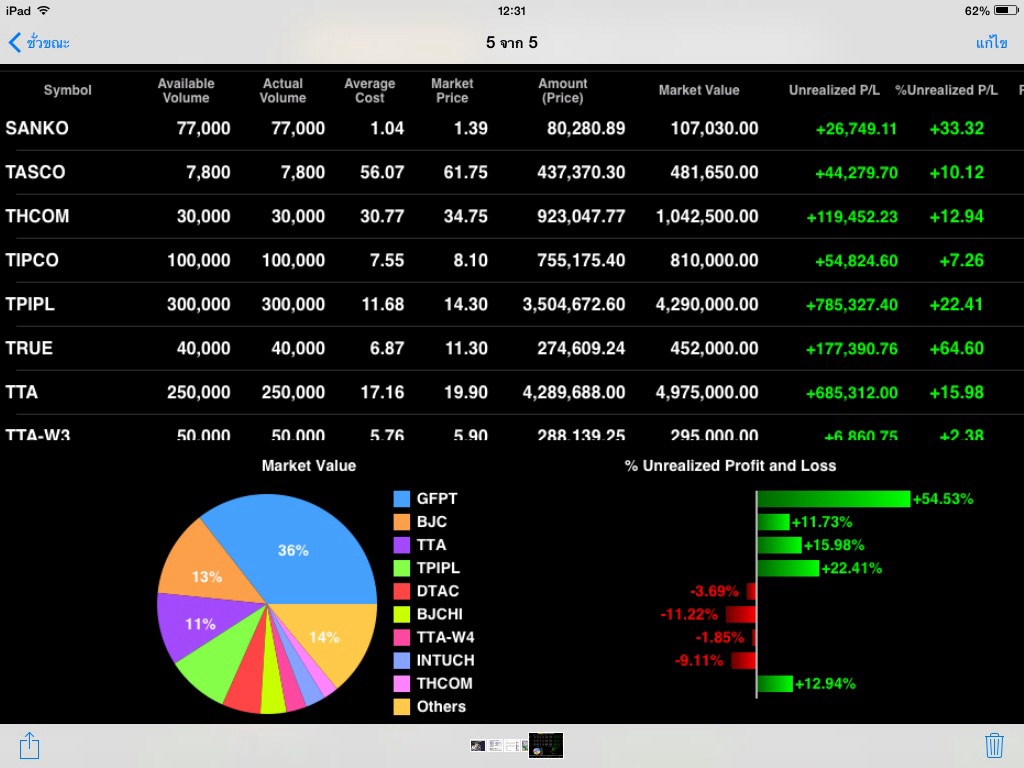Click the +54.53% profit bar
The width and height of the screenshot is (1024, 768).
tap(833, 499)
